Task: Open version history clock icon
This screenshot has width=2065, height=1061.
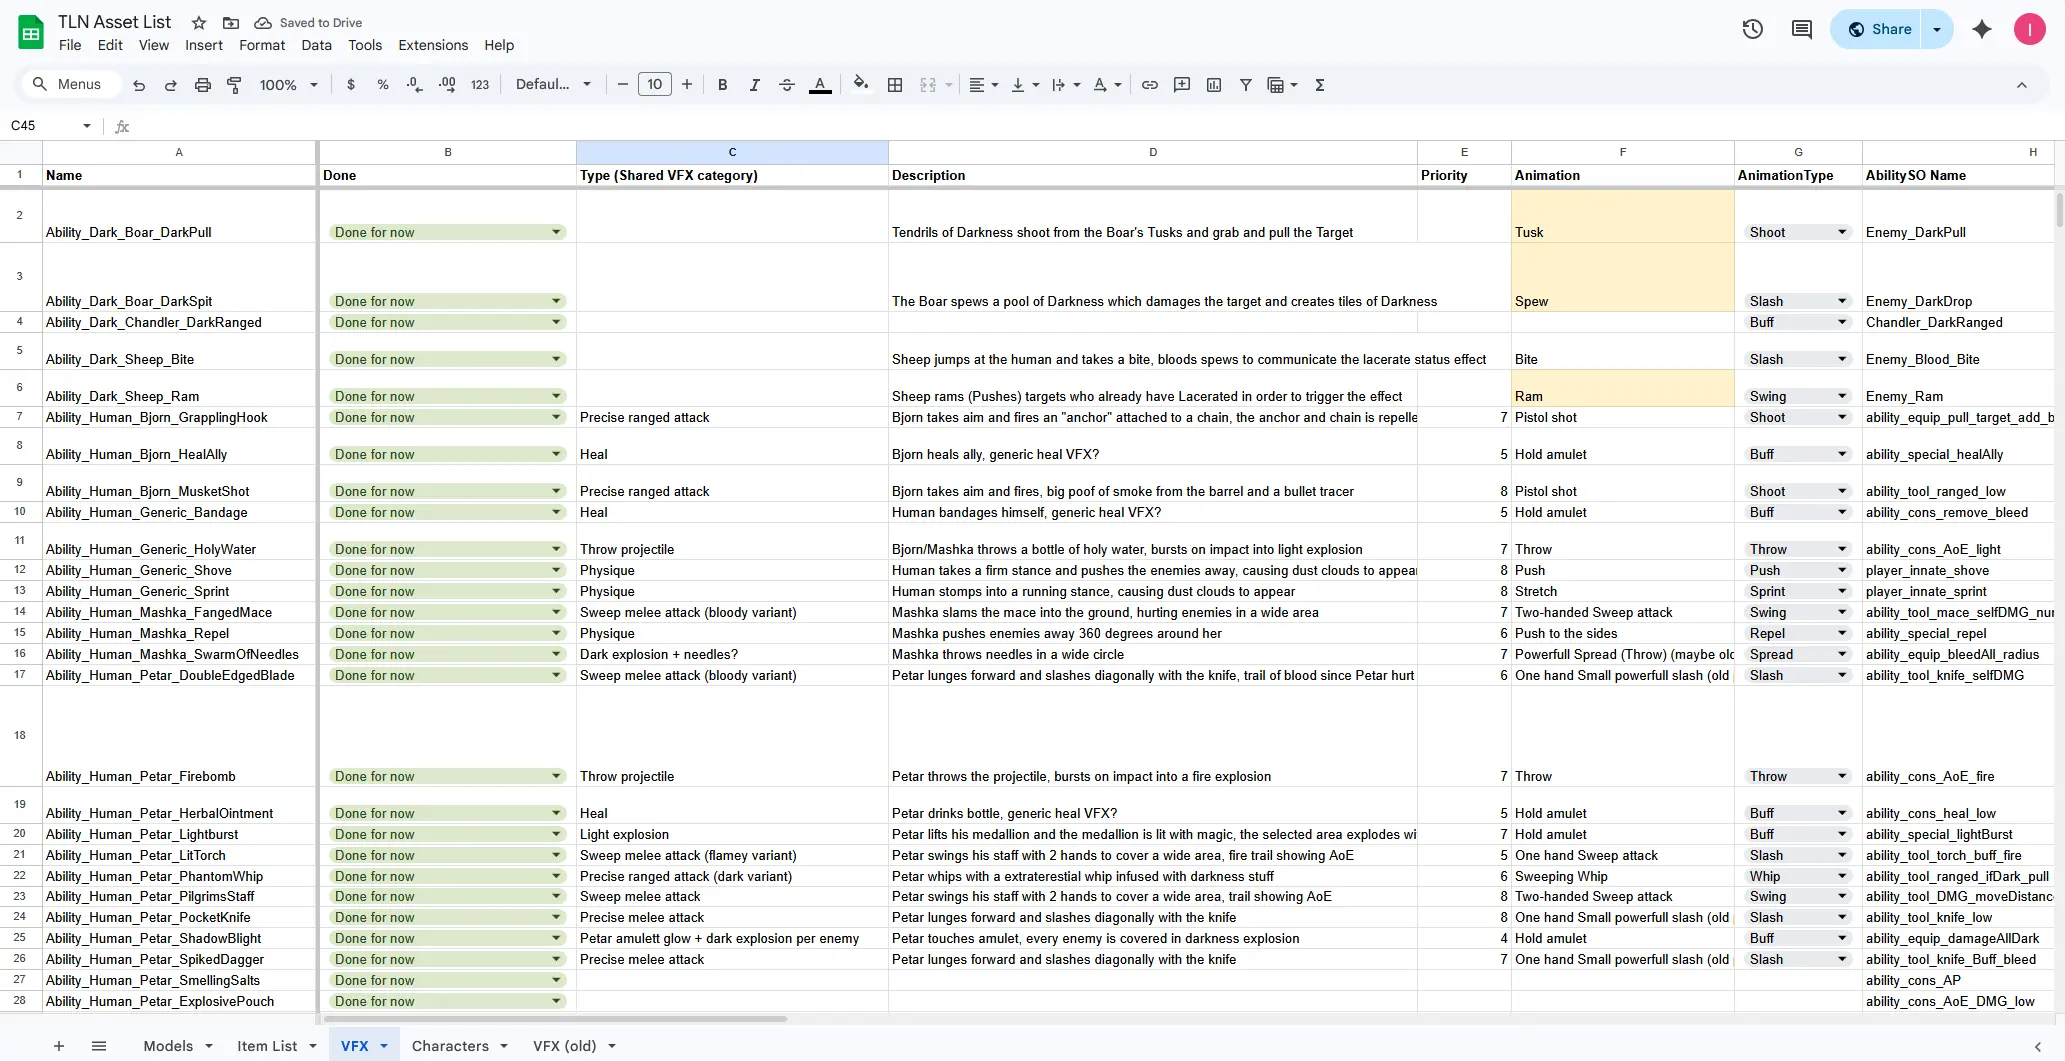Action: click(1752, 29)
